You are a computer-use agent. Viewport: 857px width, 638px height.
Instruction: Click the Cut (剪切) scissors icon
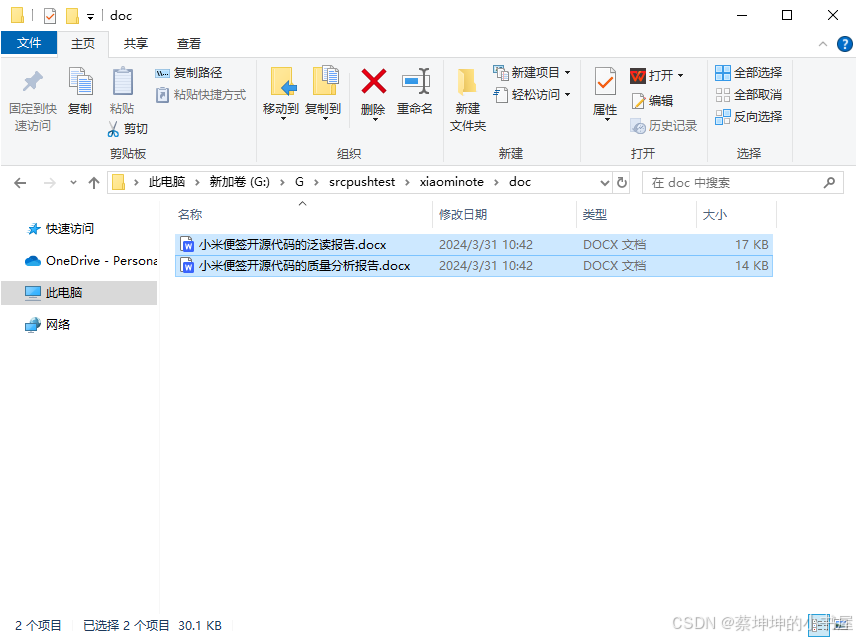tap(113, 129)
